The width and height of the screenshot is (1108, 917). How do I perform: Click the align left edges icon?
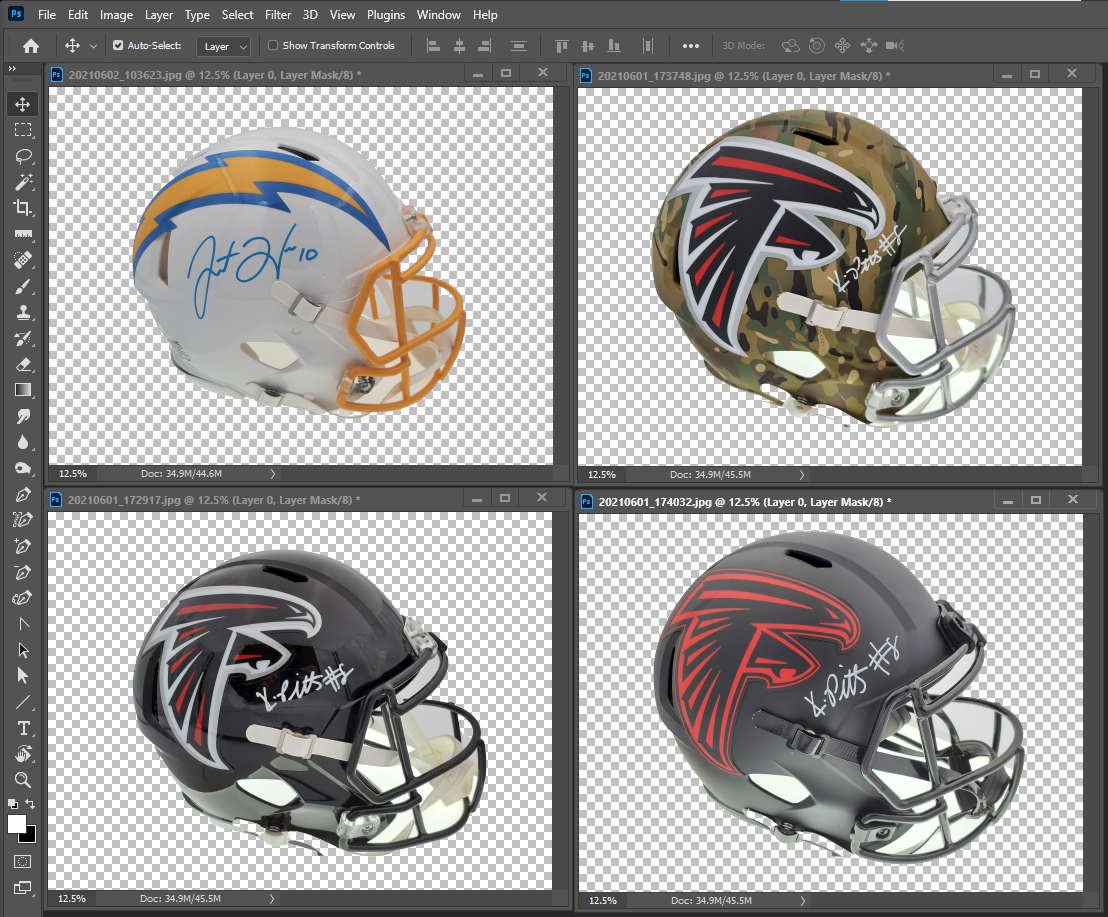pos(433,45)
